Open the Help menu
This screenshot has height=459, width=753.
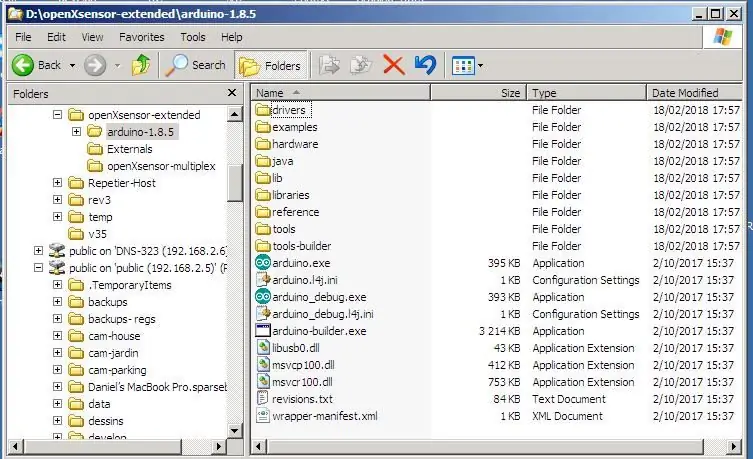pyautogui.click(x=231, y=37)
